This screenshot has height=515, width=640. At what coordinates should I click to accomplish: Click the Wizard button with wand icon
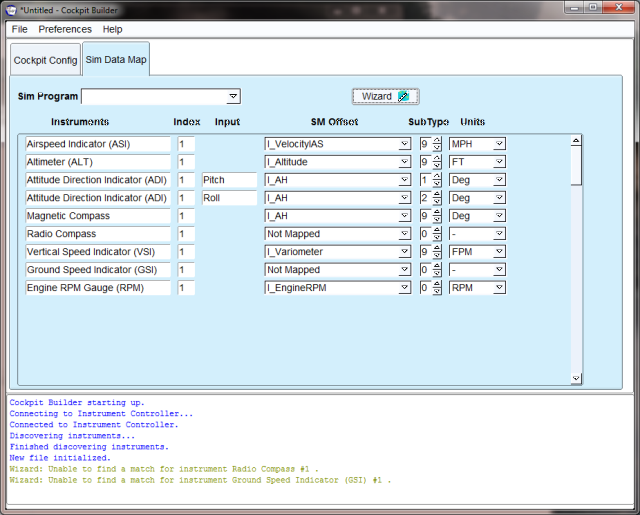(385, 97)
